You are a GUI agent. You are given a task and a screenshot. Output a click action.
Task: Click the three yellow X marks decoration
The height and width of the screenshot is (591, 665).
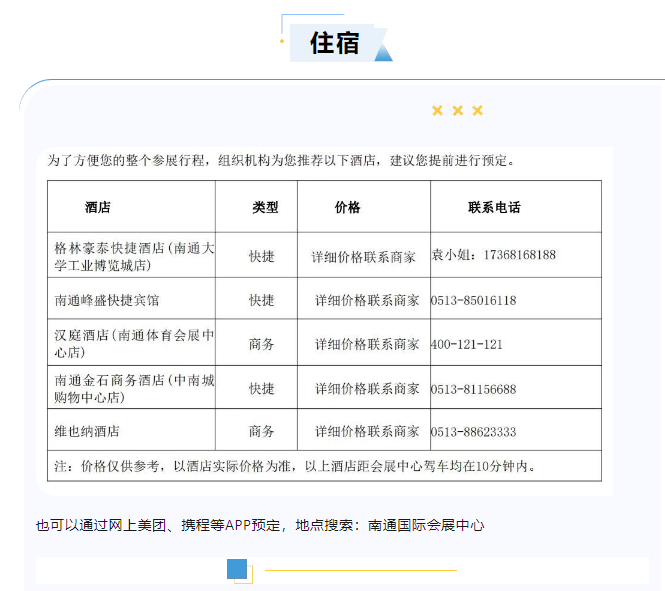pos(457,110)
